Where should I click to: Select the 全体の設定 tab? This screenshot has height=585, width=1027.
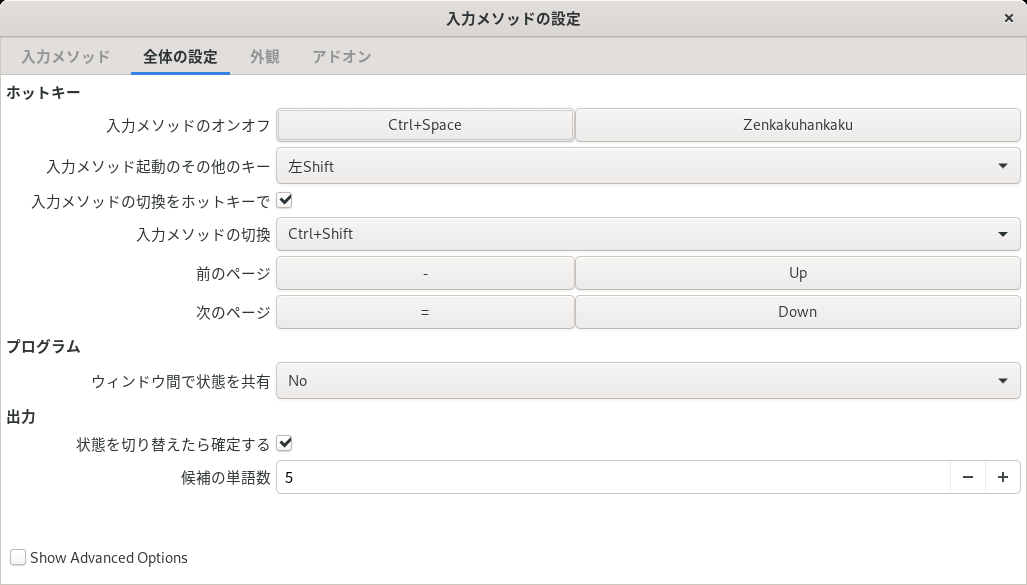[x=180, y=56]
